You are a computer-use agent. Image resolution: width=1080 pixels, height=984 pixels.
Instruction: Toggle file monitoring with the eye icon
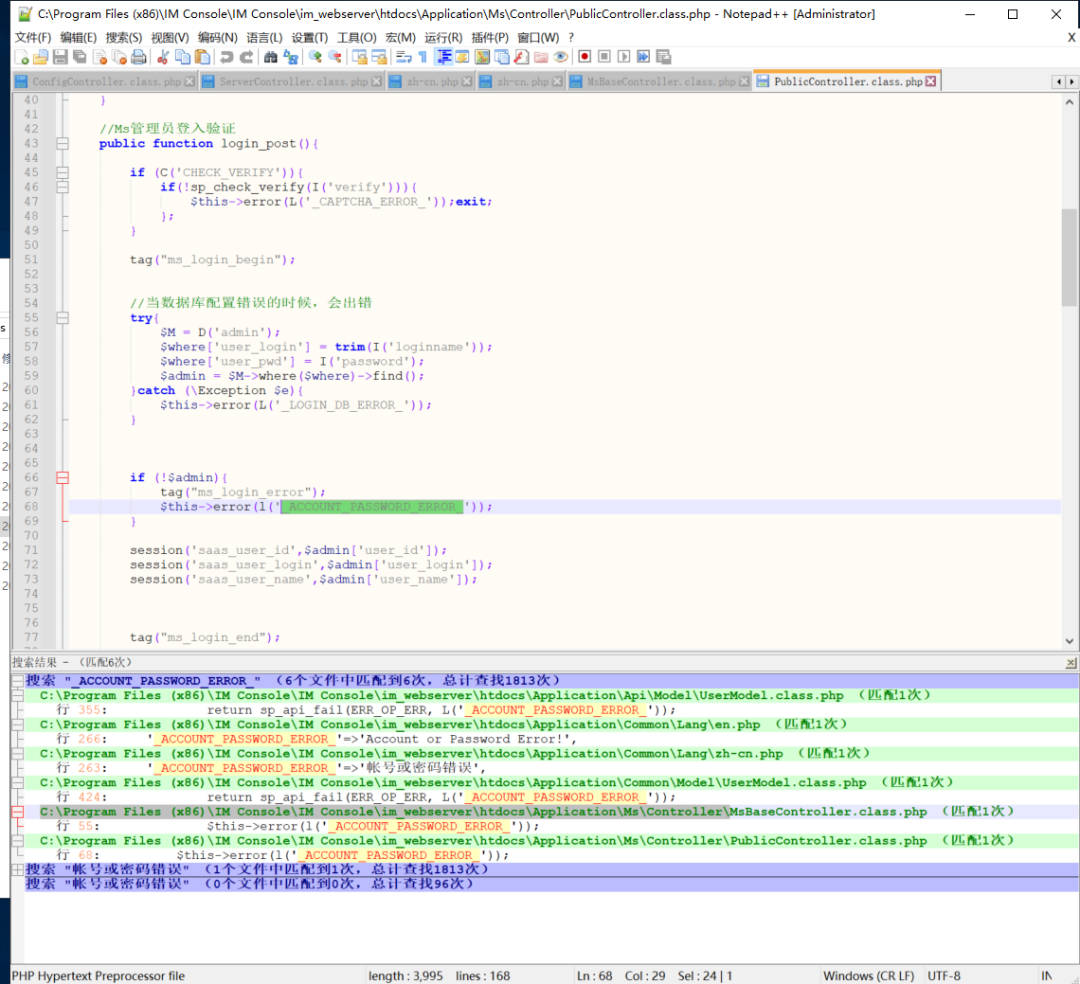pyautogui.click(x=561, y=57)
